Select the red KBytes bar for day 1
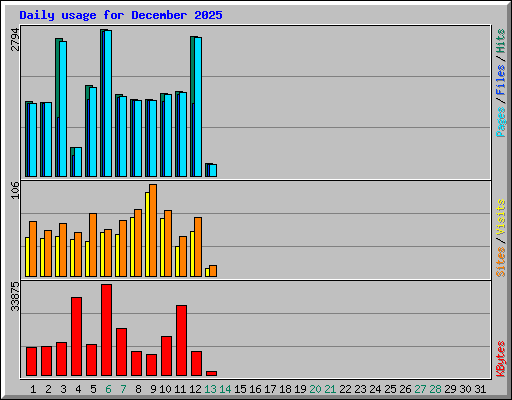The height and width of the screenshot is (400, 512). [32, 362]
